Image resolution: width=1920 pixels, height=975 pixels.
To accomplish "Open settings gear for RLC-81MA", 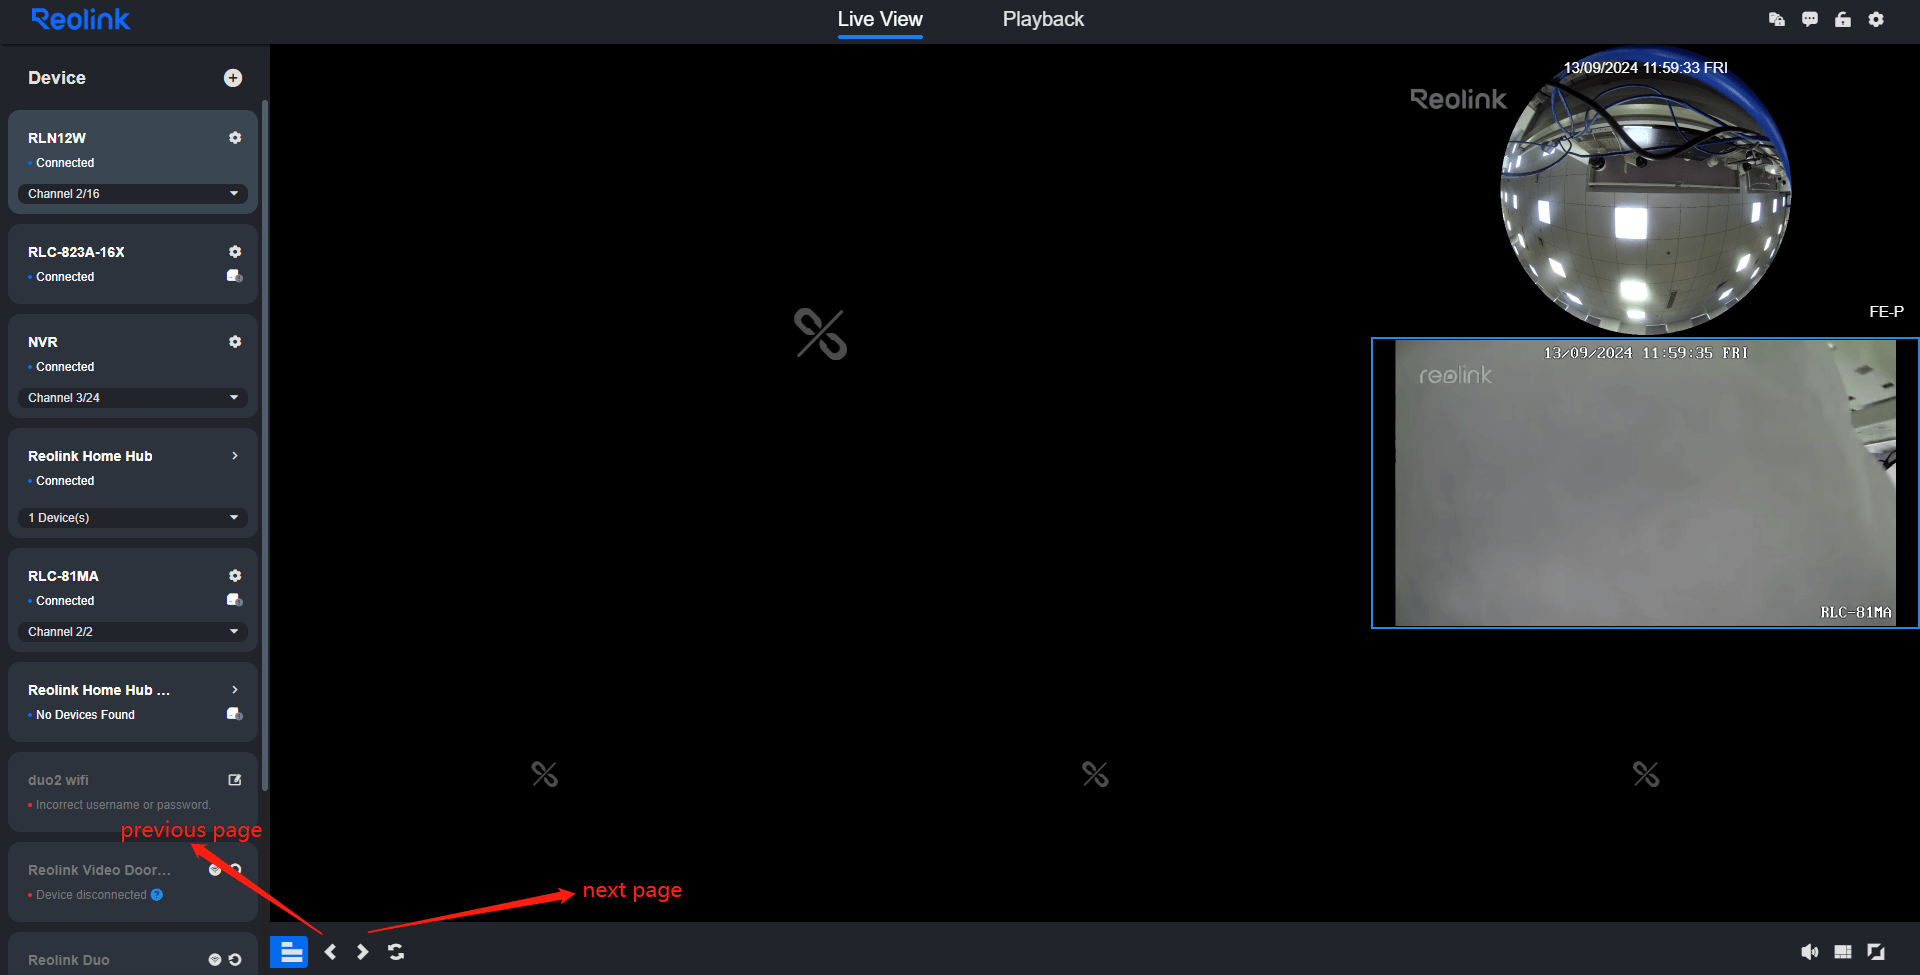I will pyautogui.click(x=235, y=576).
